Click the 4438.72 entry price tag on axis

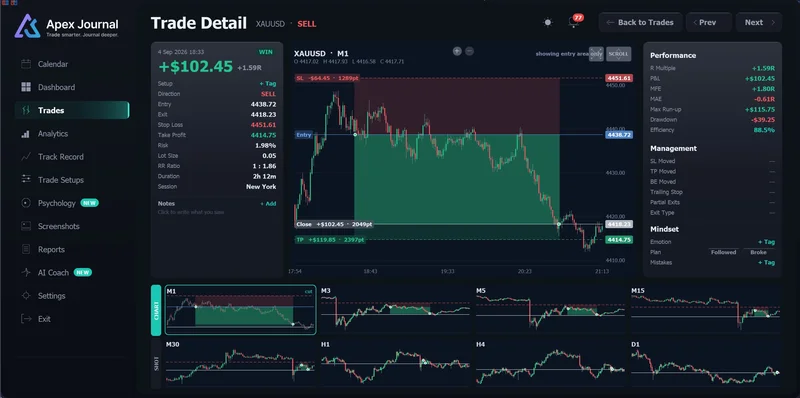619,135
